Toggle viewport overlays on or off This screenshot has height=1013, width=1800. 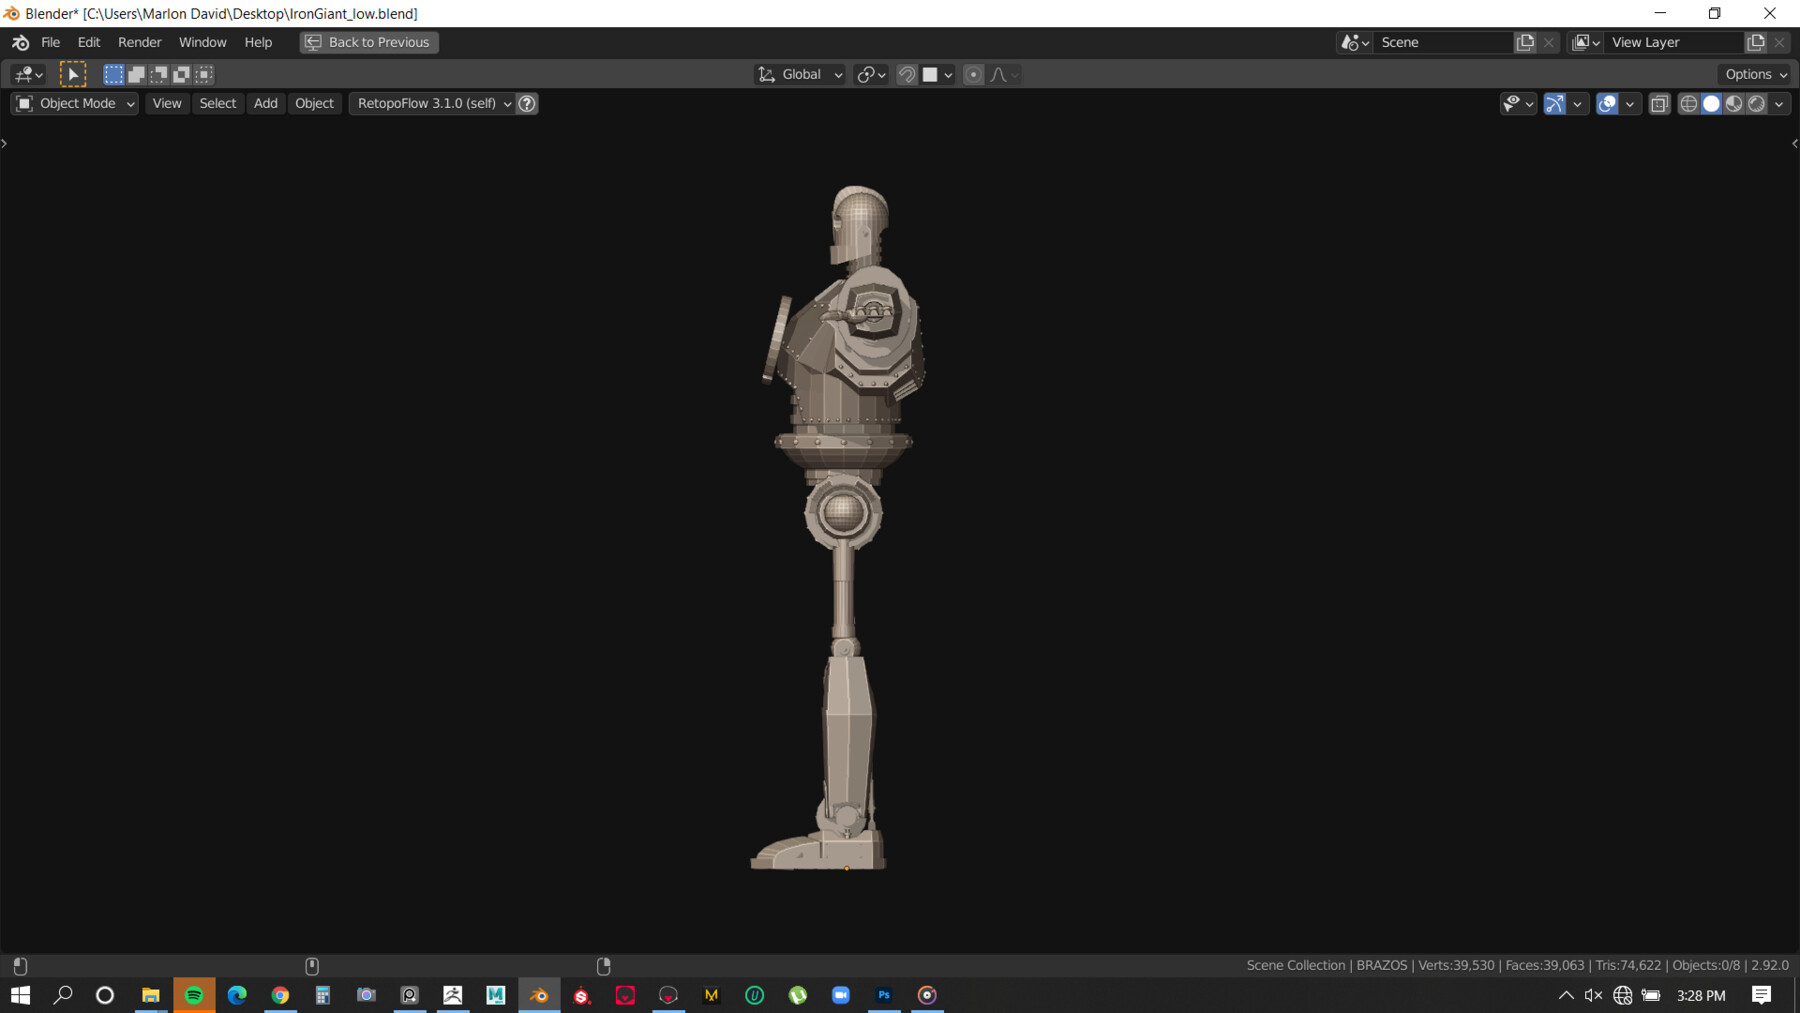(1607, 104)
